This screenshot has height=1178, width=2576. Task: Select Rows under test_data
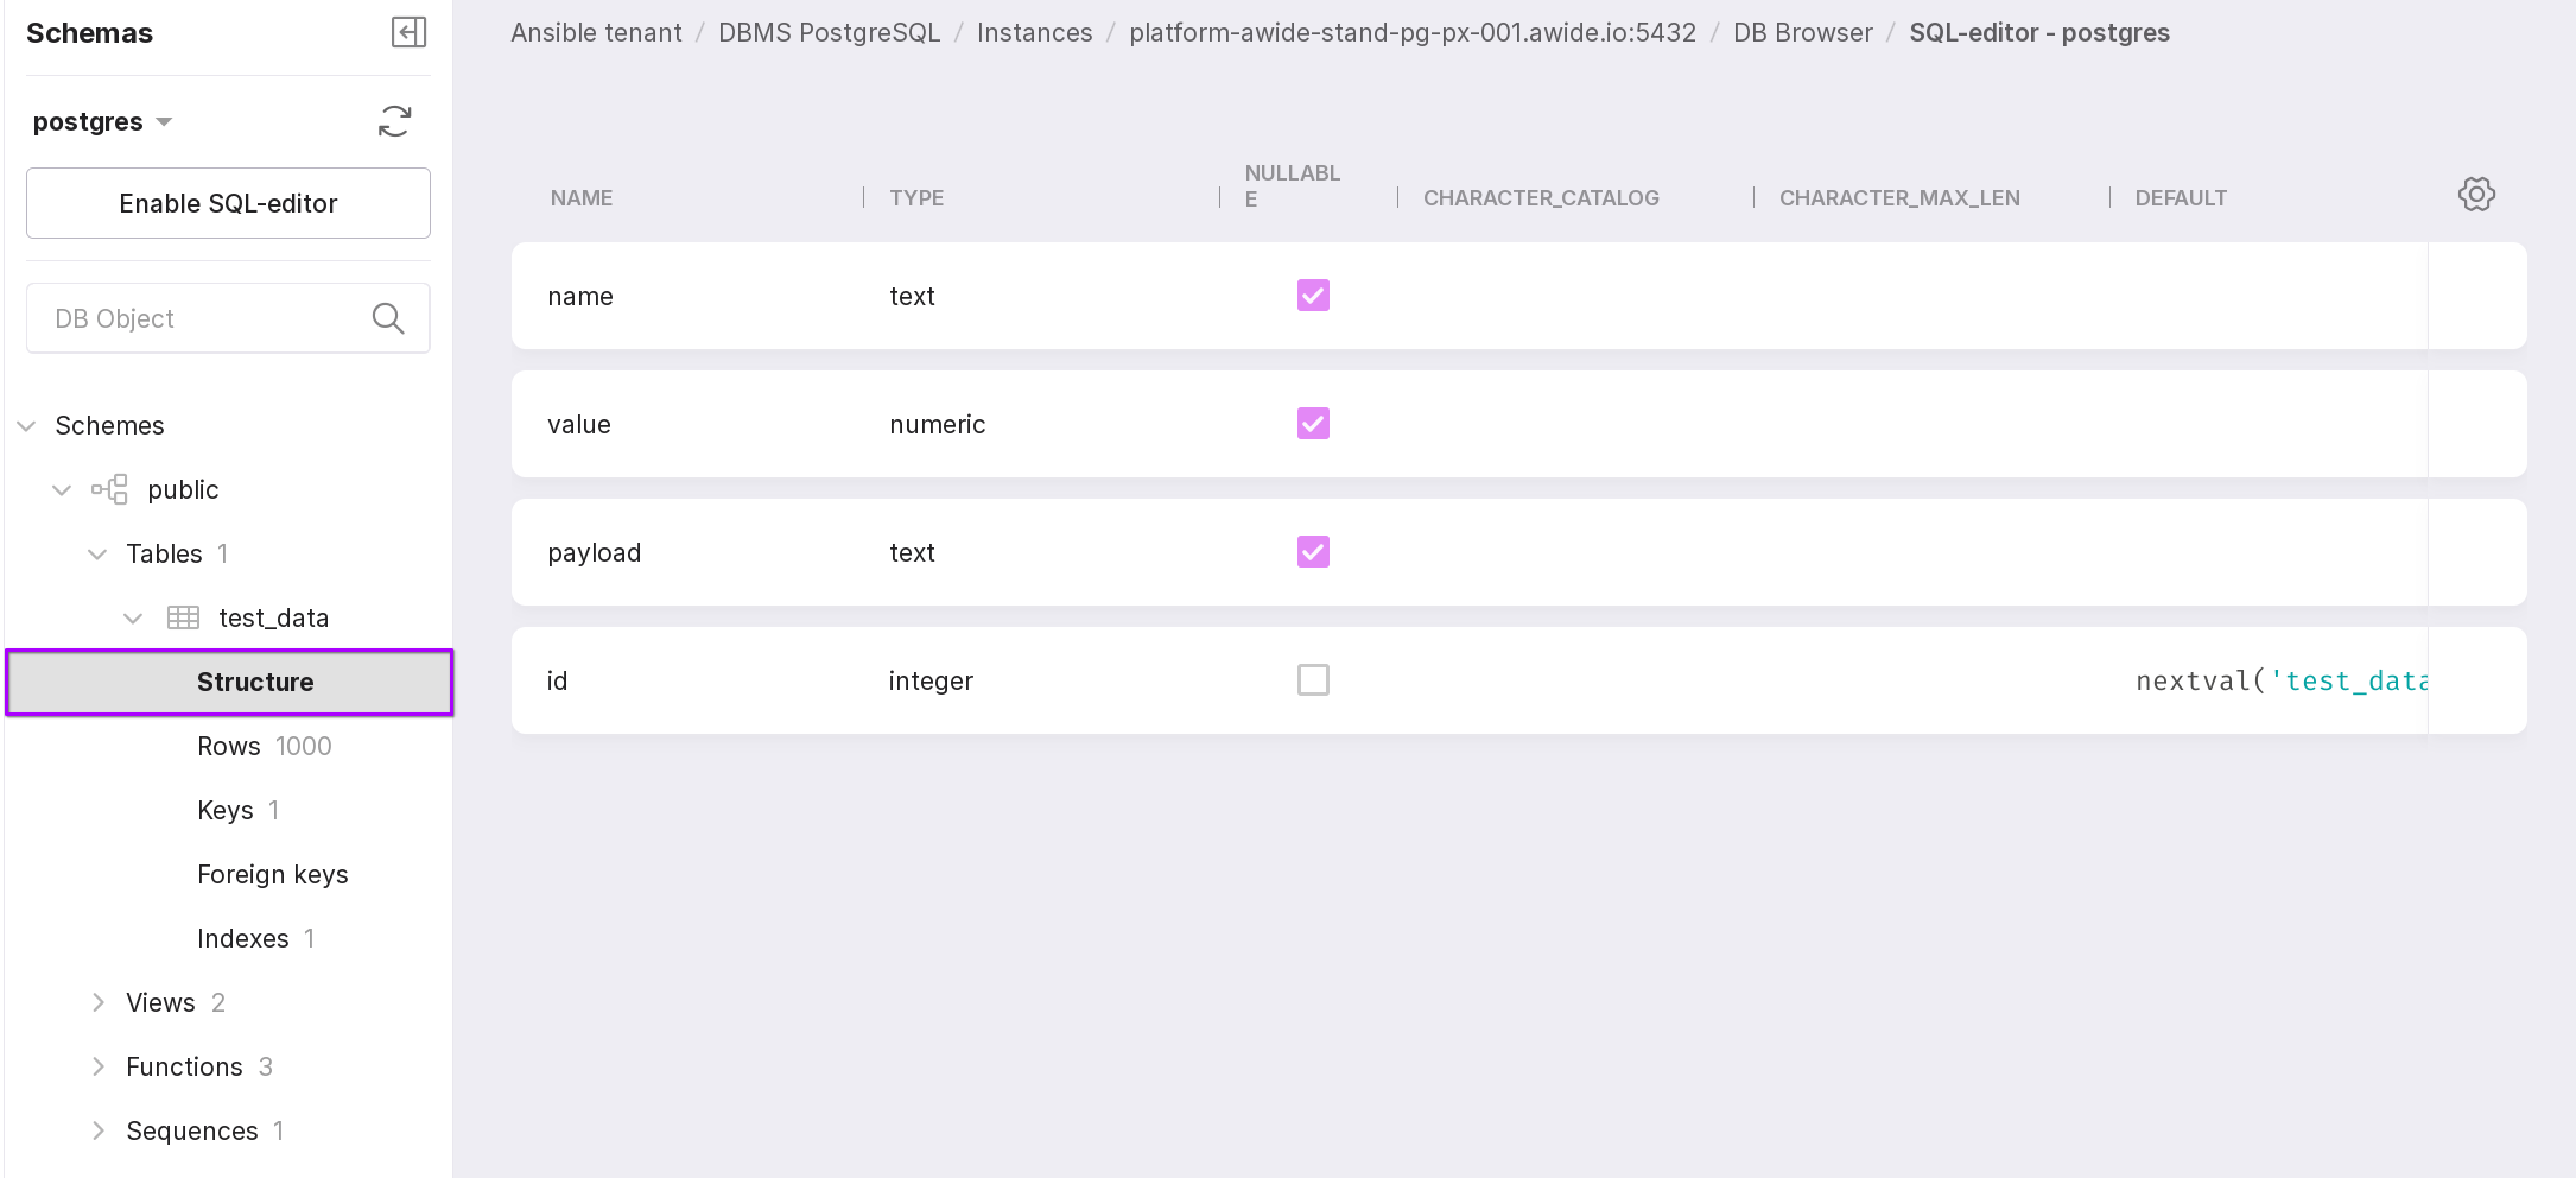click(x=229, y=746)
